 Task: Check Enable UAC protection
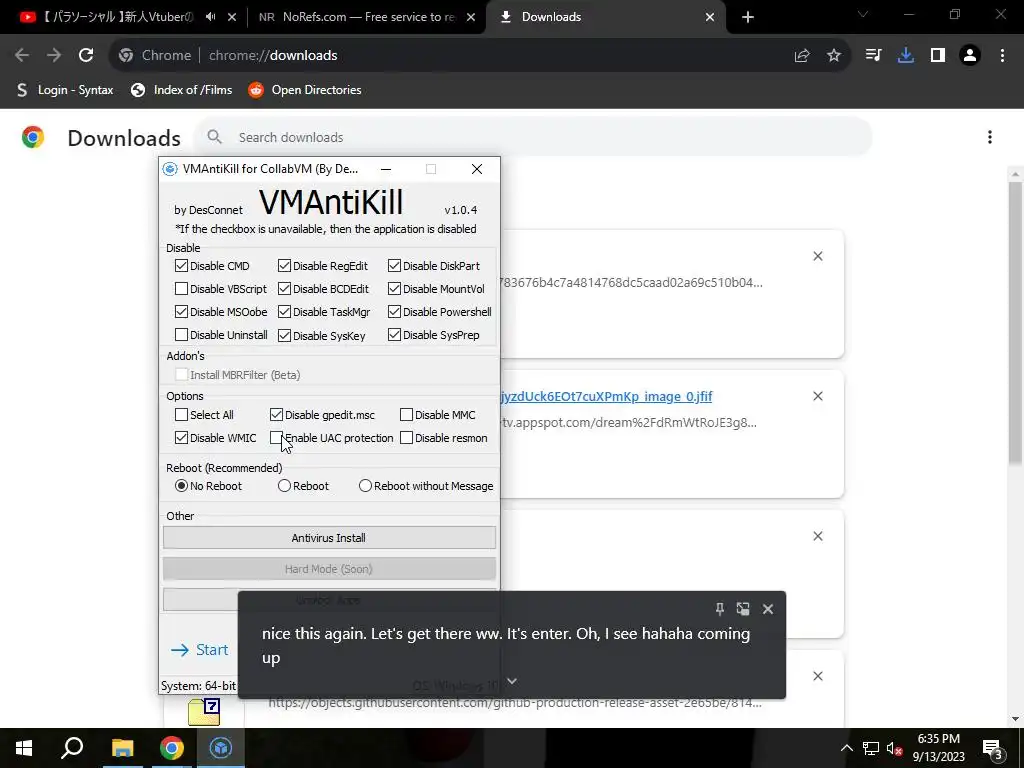point(276,438)
